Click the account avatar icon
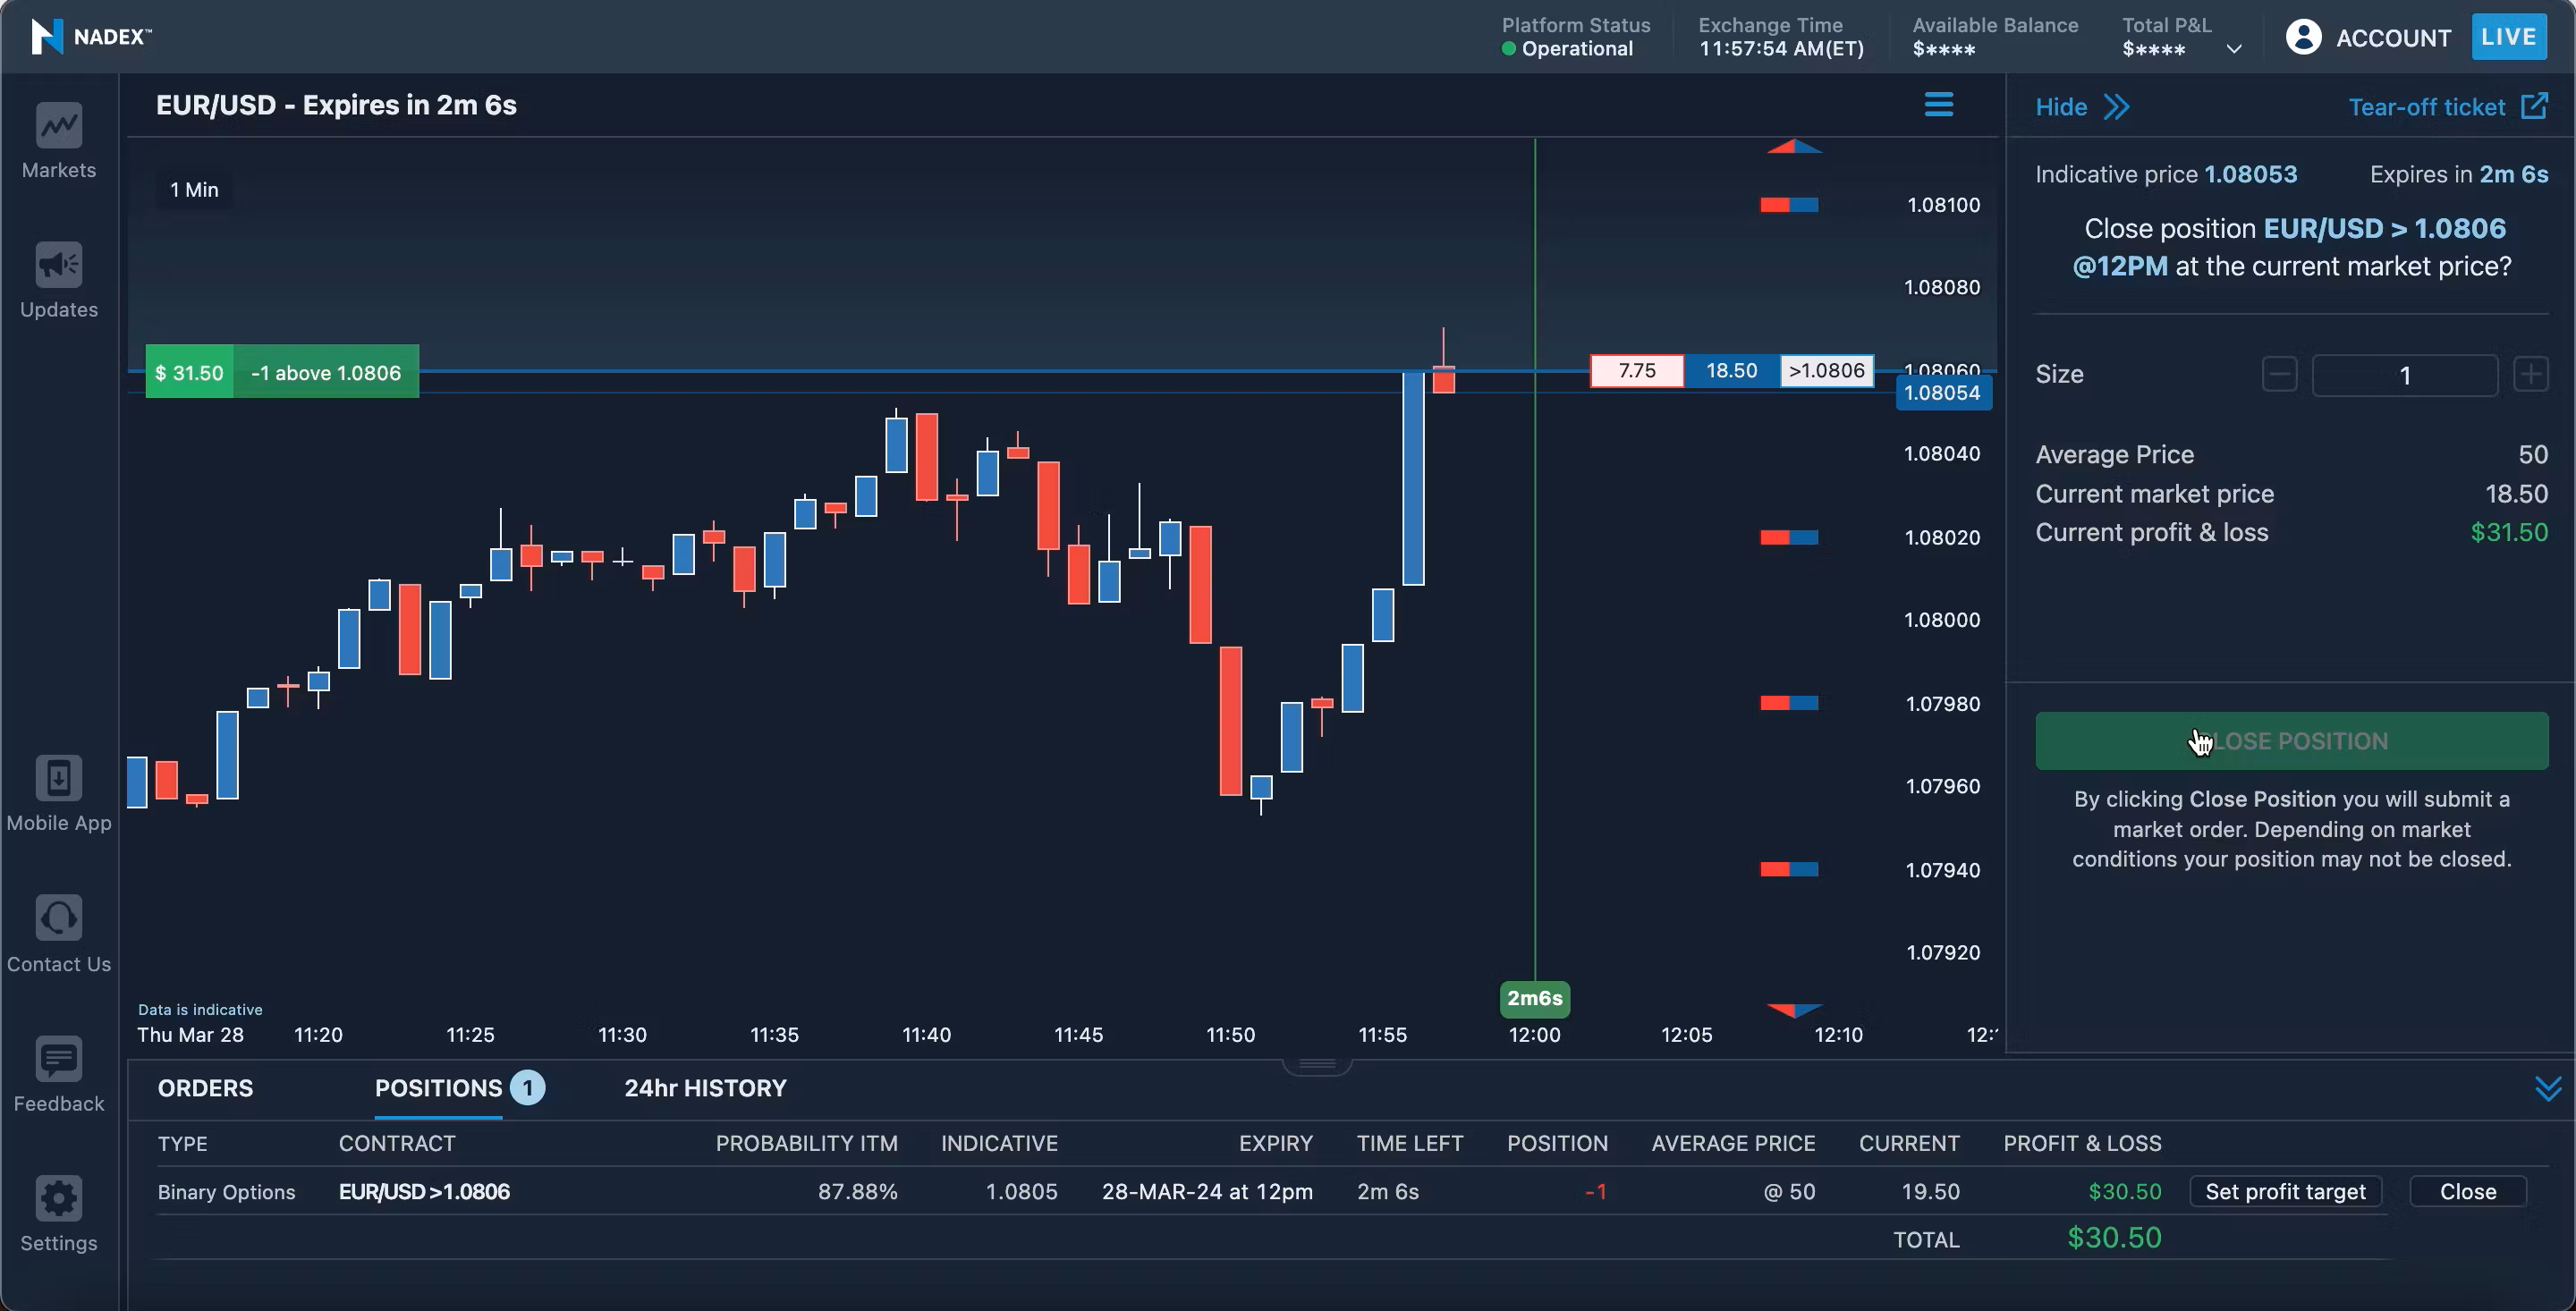Image resolution: width=2576 pixels, height=1311 pixels. [x=2303, y=38]
